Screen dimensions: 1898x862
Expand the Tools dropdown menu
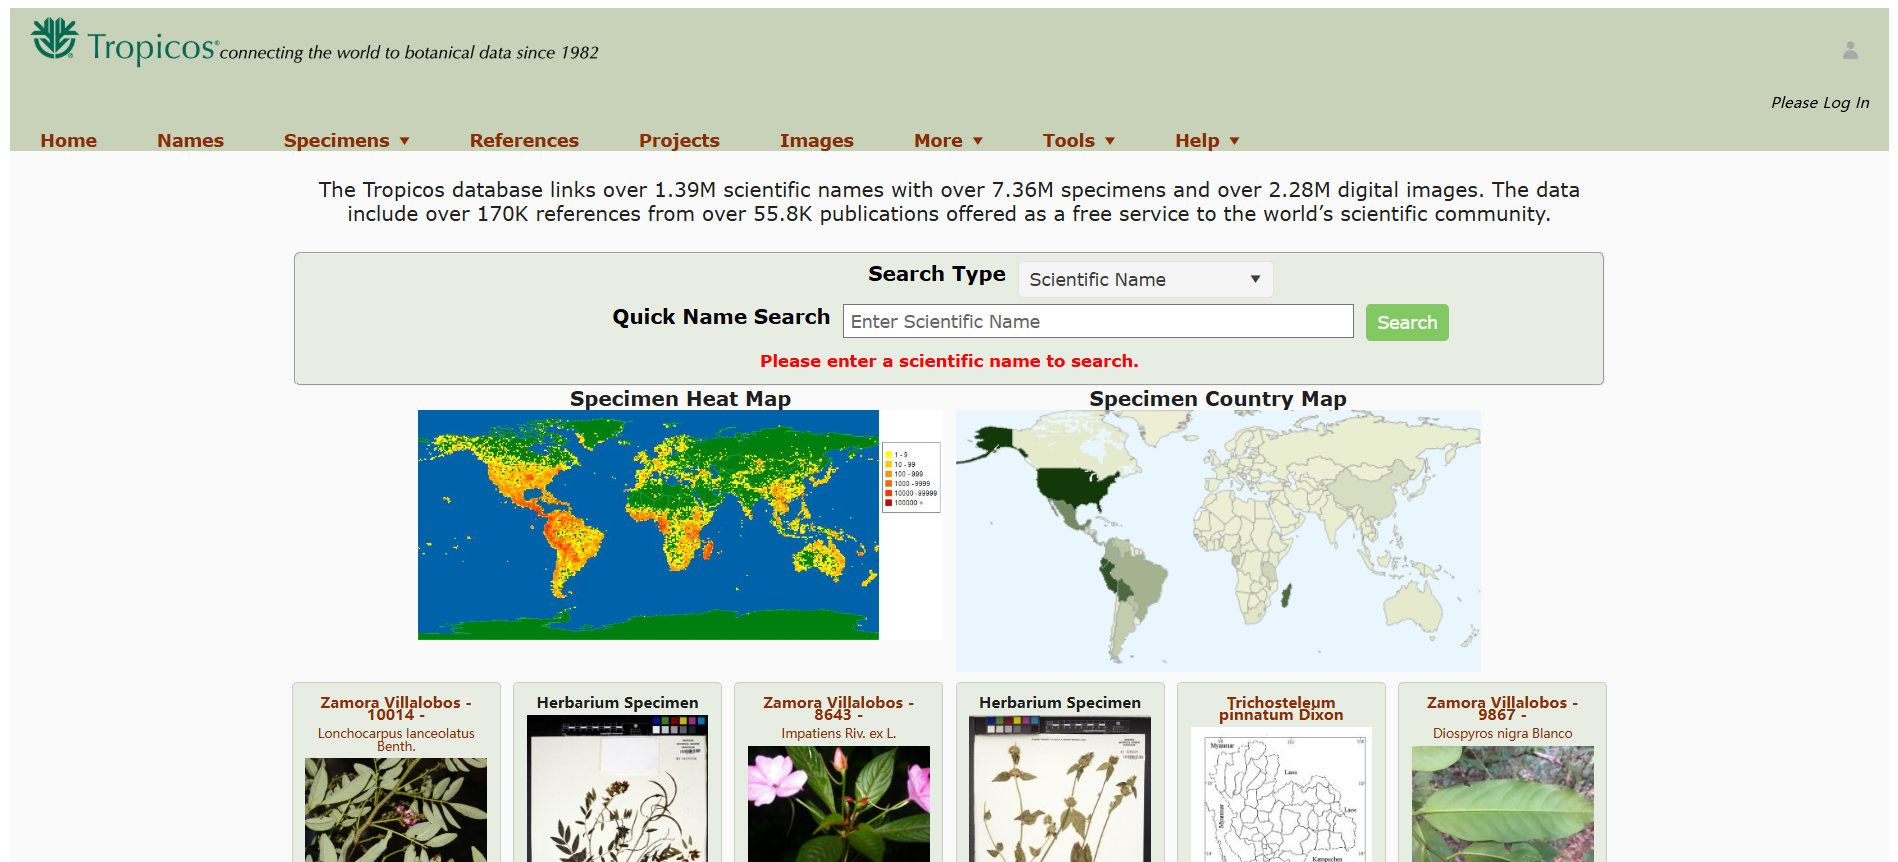click(x=1079, y=141)
